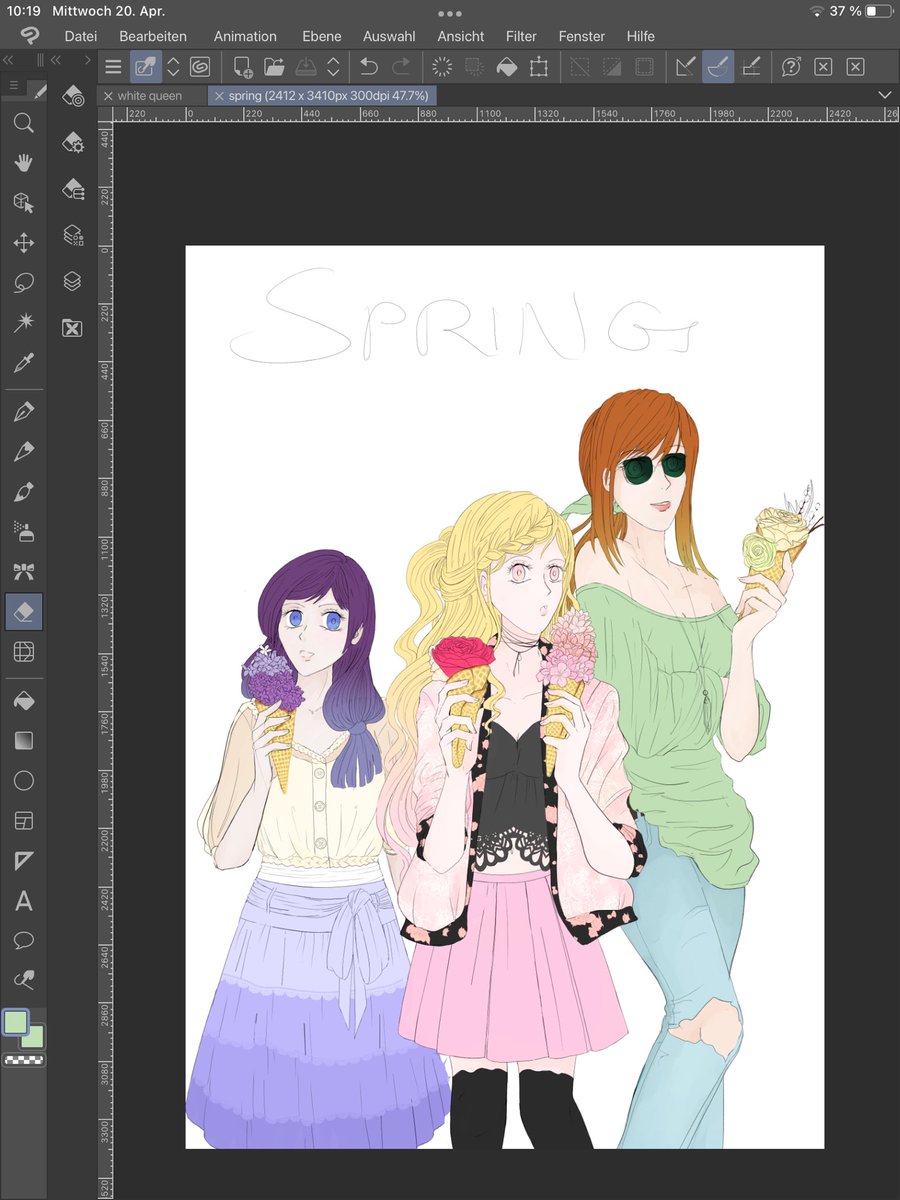Click the Fill bucket in command bar

[507, 67]
